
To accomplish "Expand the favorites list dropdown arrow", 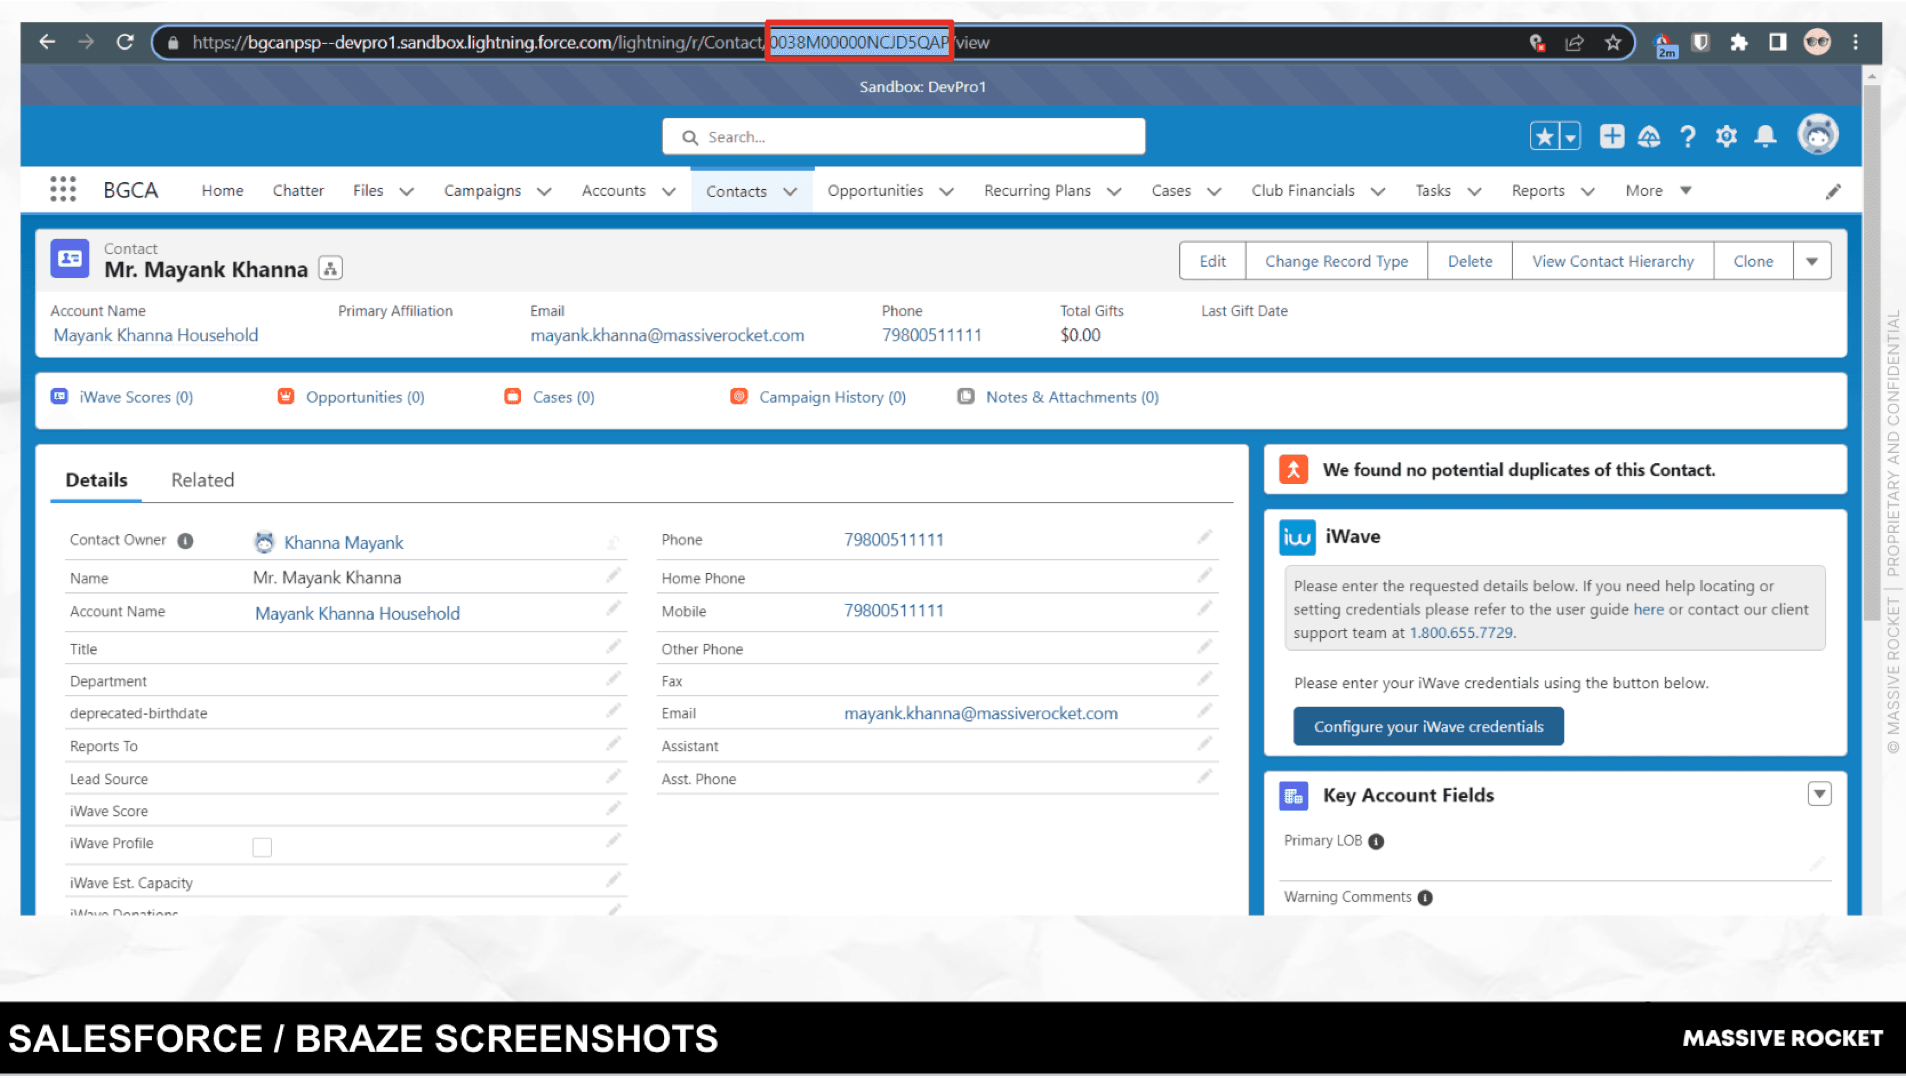I will pyautogui.click(x=1570, y=136).
